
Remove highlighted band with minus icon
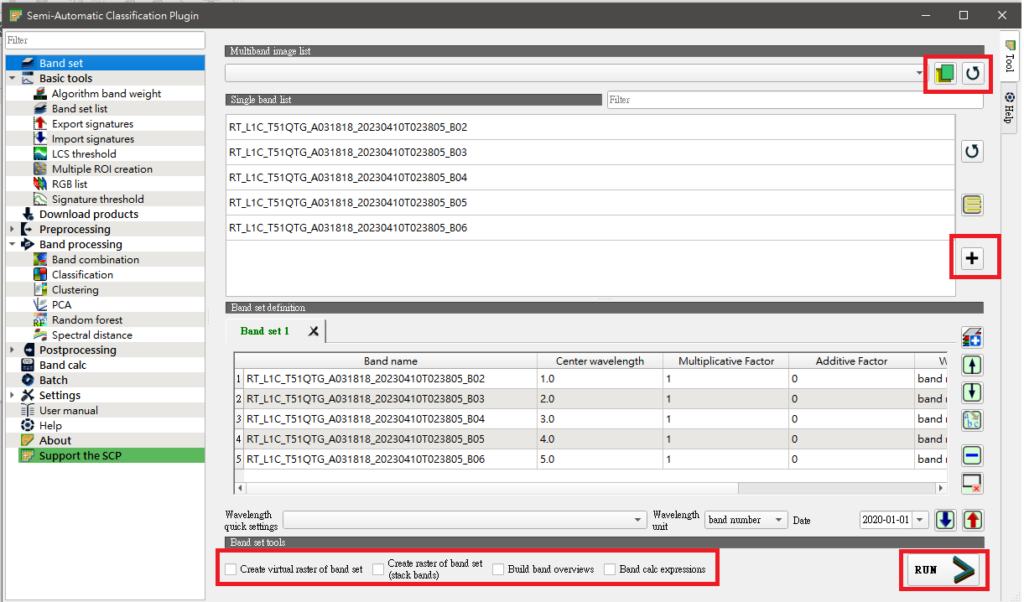972,455
